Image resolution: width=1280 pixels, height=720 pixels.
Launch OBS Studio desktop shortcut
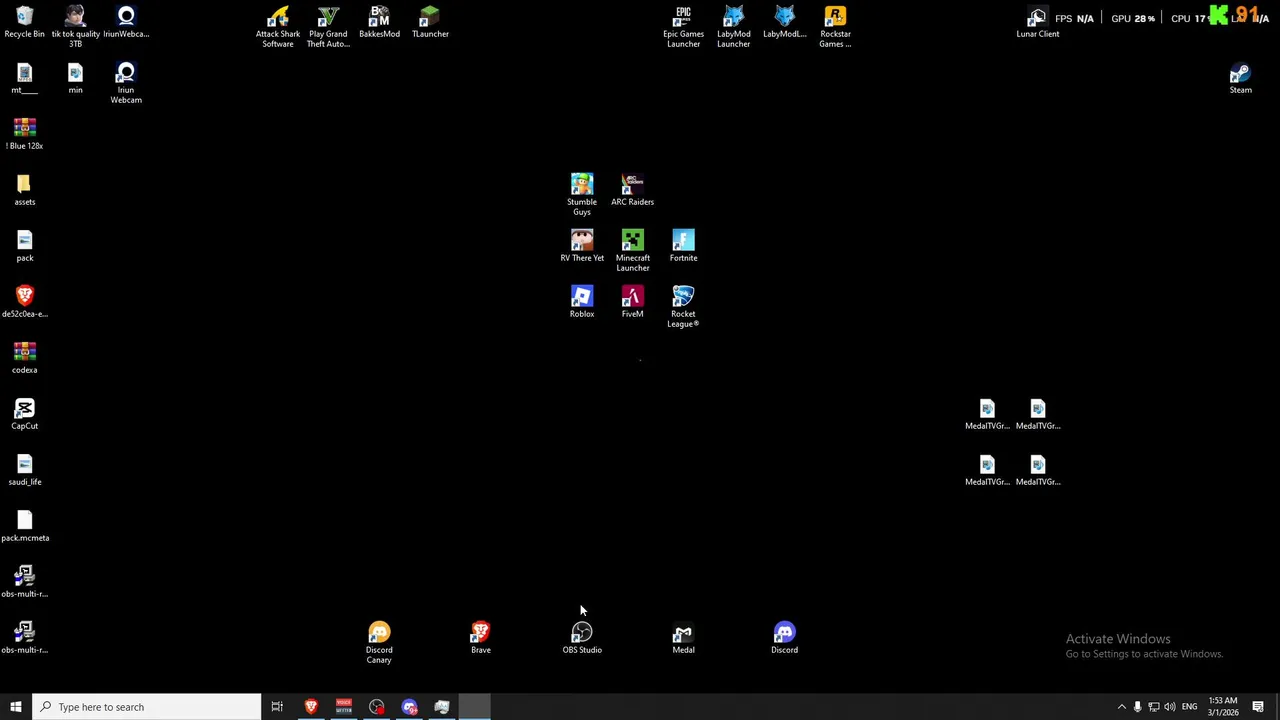582,638
